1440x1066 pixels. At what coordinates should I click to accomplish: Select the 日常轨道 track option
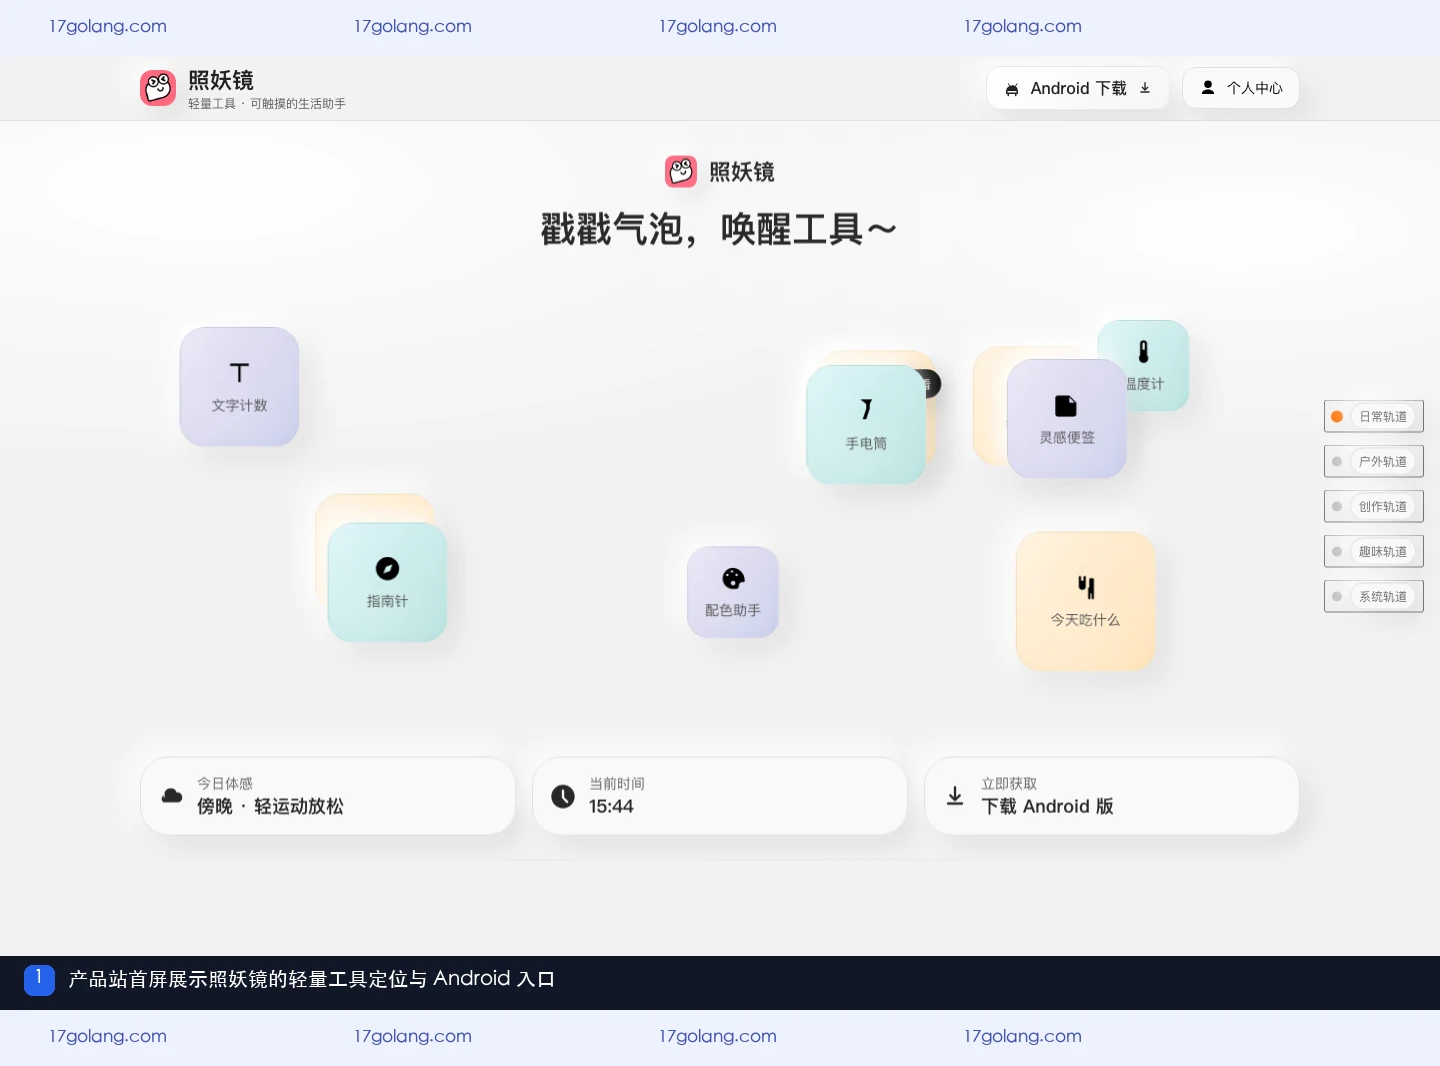pos(1374,416)
